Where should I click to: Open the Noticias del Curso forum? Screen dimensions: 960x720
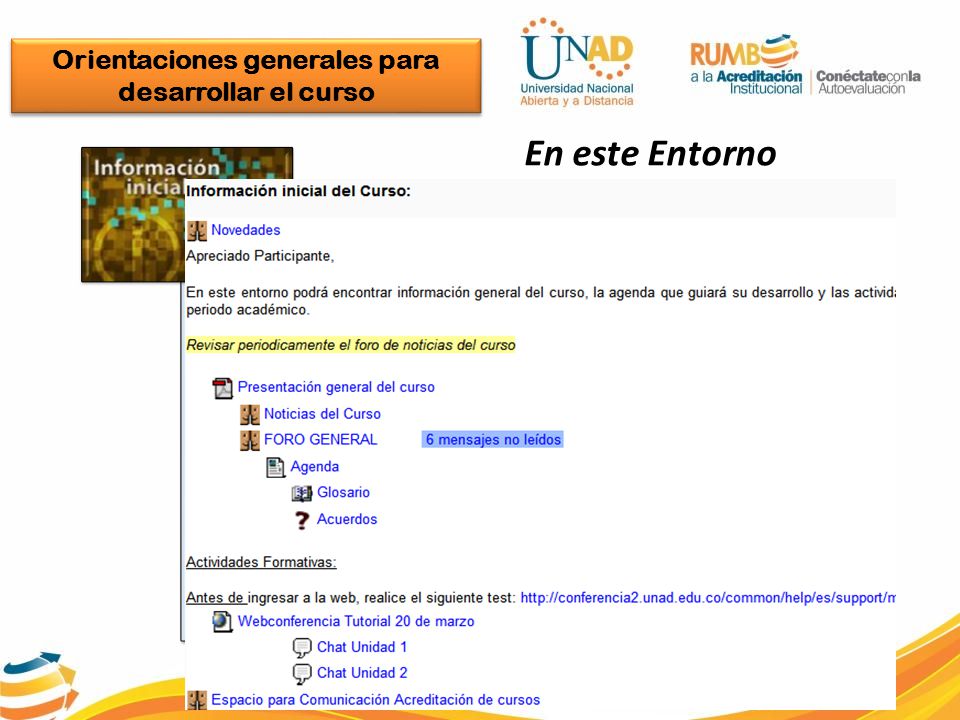tap(322, 414)
